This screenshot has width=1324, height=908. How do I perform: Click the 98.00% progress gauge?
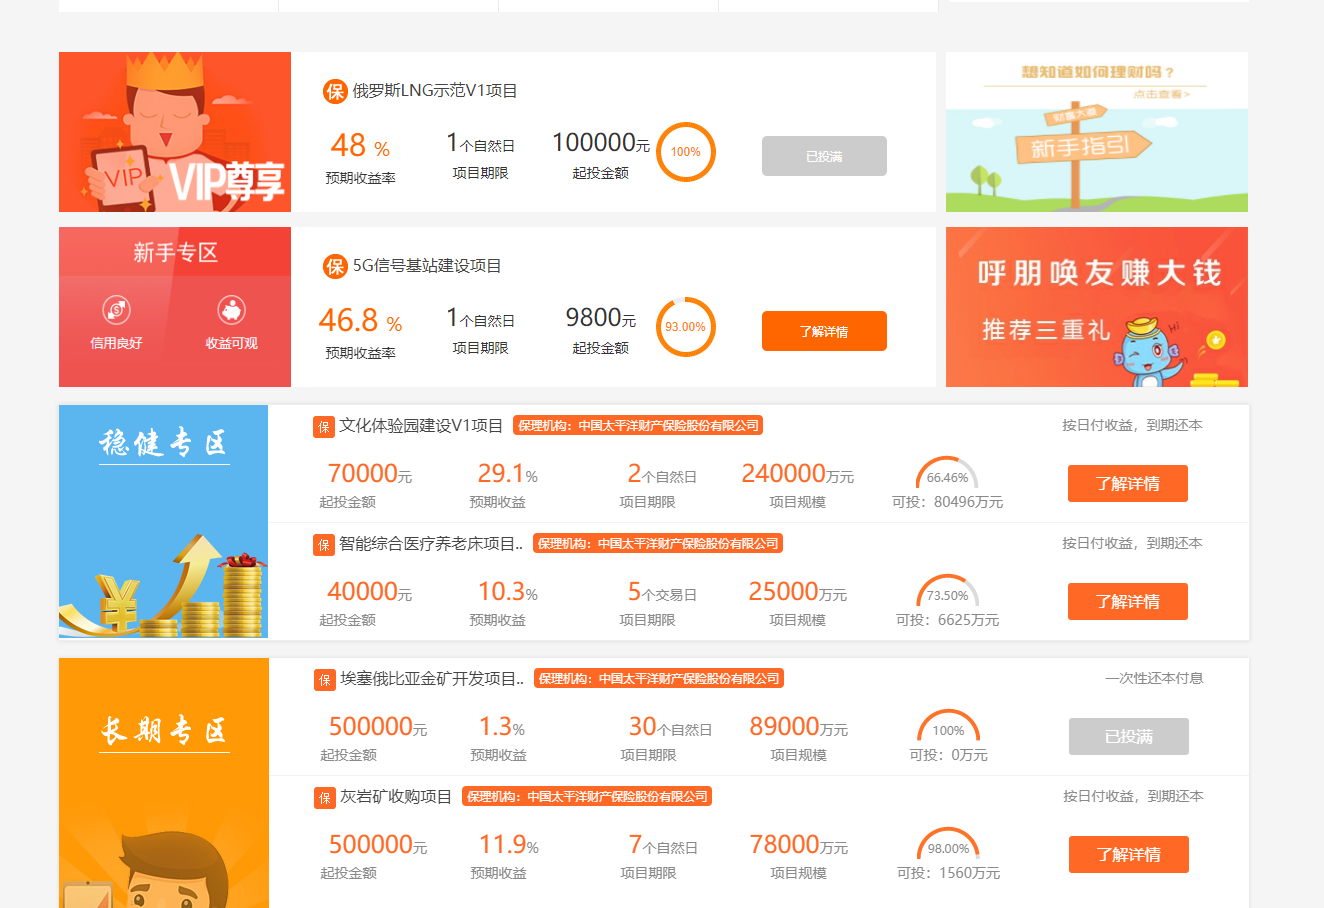[x=948, y=844]
